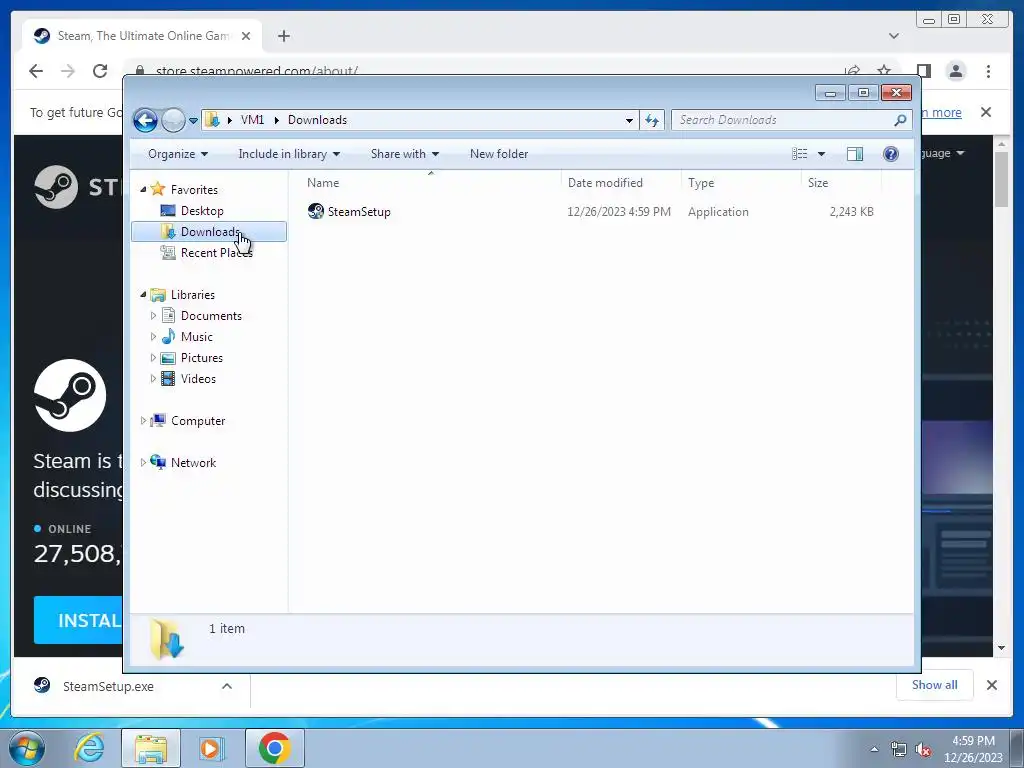Open Desktop in Favorites
The width and height of the screenshot is (1024, 768).
202,211
